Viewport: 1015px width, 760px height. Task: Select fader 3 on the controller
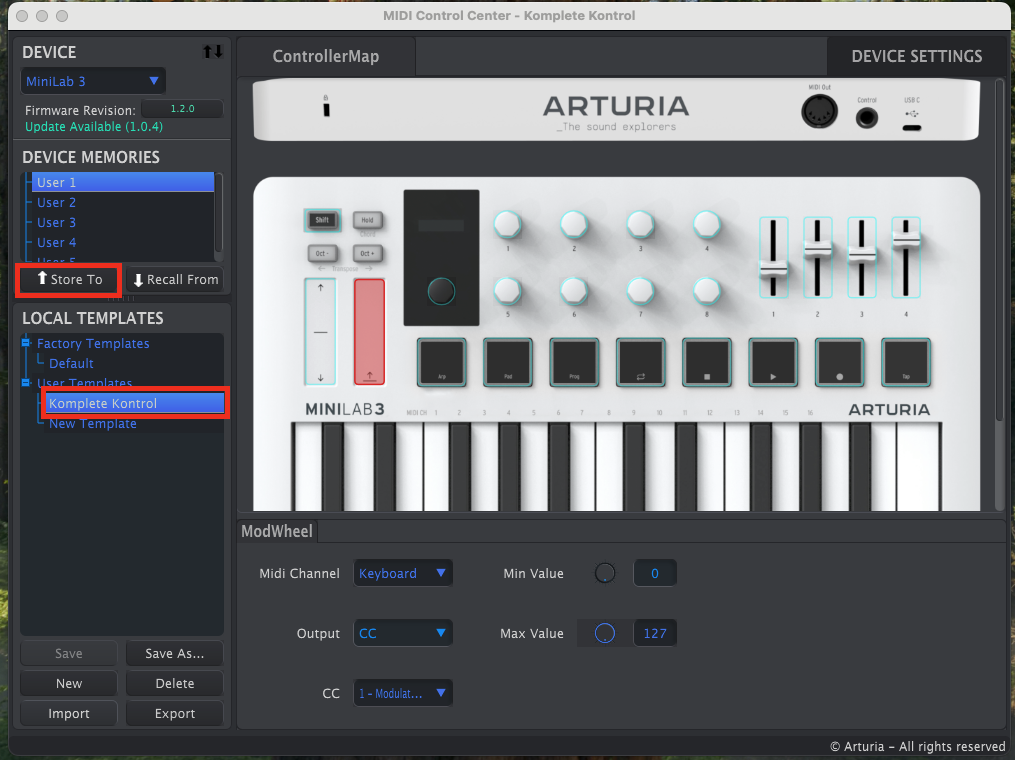coord(862,258)
